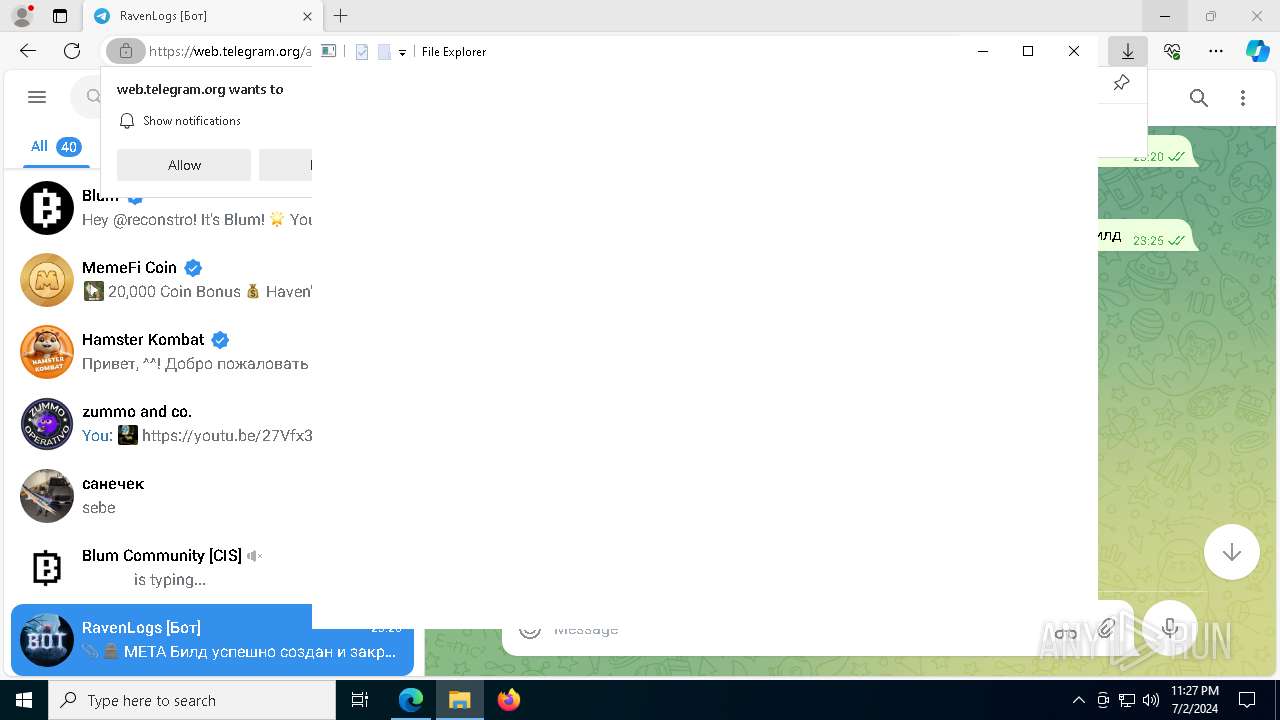Viewport: 1280px width, 720px height.
Task: Open Edge tab actions menu
Action: (x=60, y=16)
